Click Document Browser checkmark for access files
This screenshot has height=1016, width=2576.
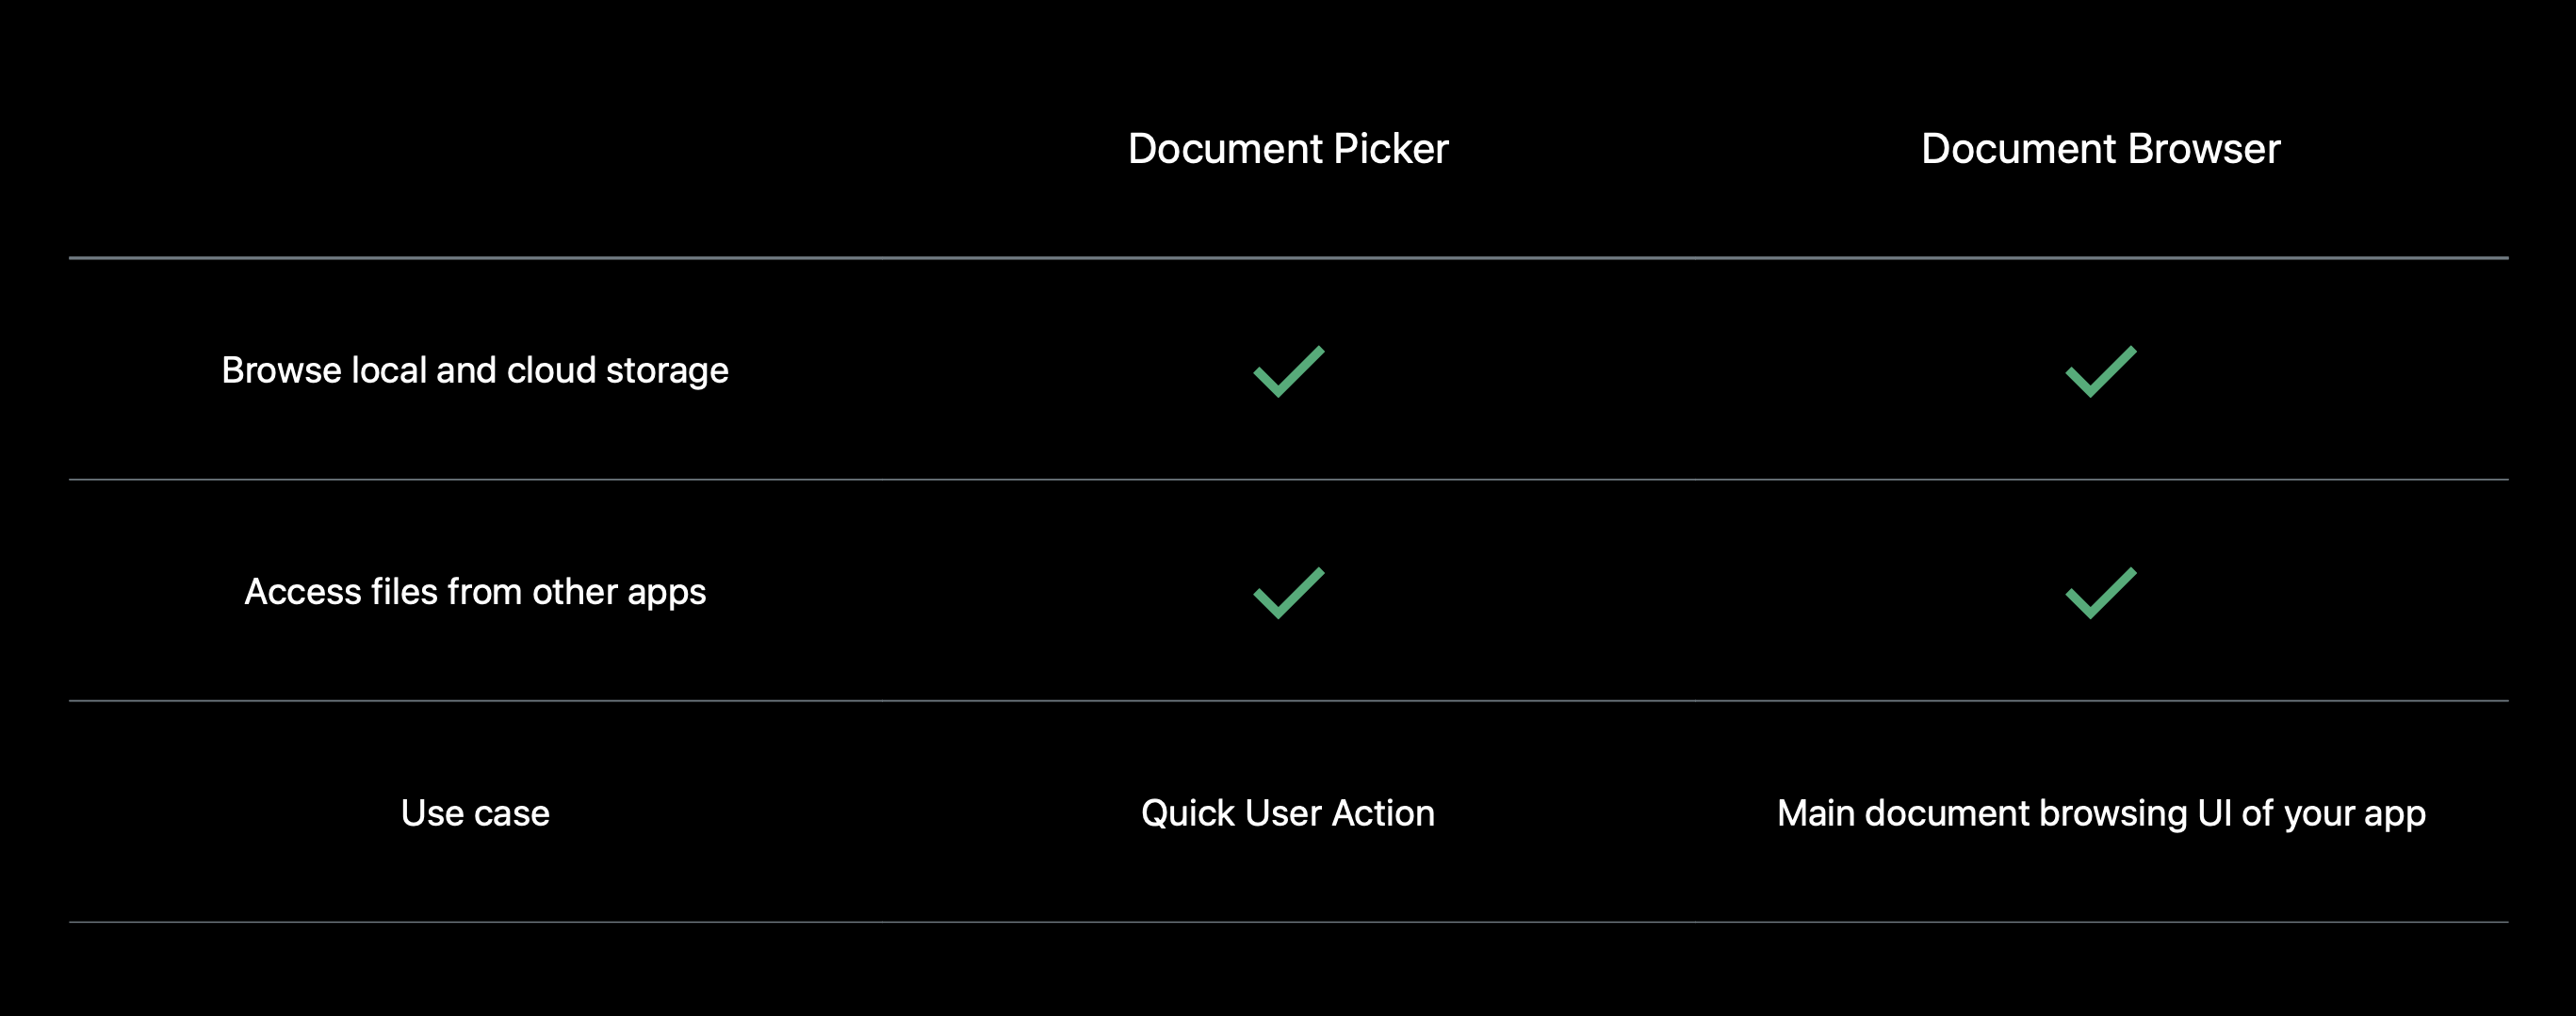[x=2100, y=593]
